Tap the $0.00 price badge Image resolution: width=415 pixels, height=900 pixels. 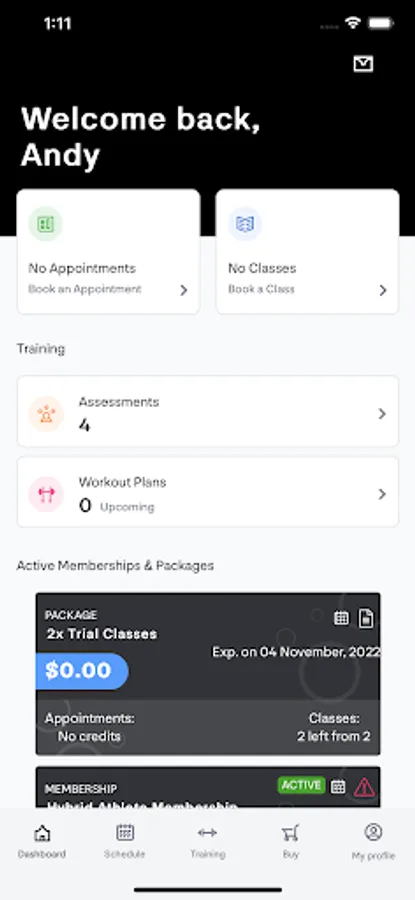tap(82, 670)
